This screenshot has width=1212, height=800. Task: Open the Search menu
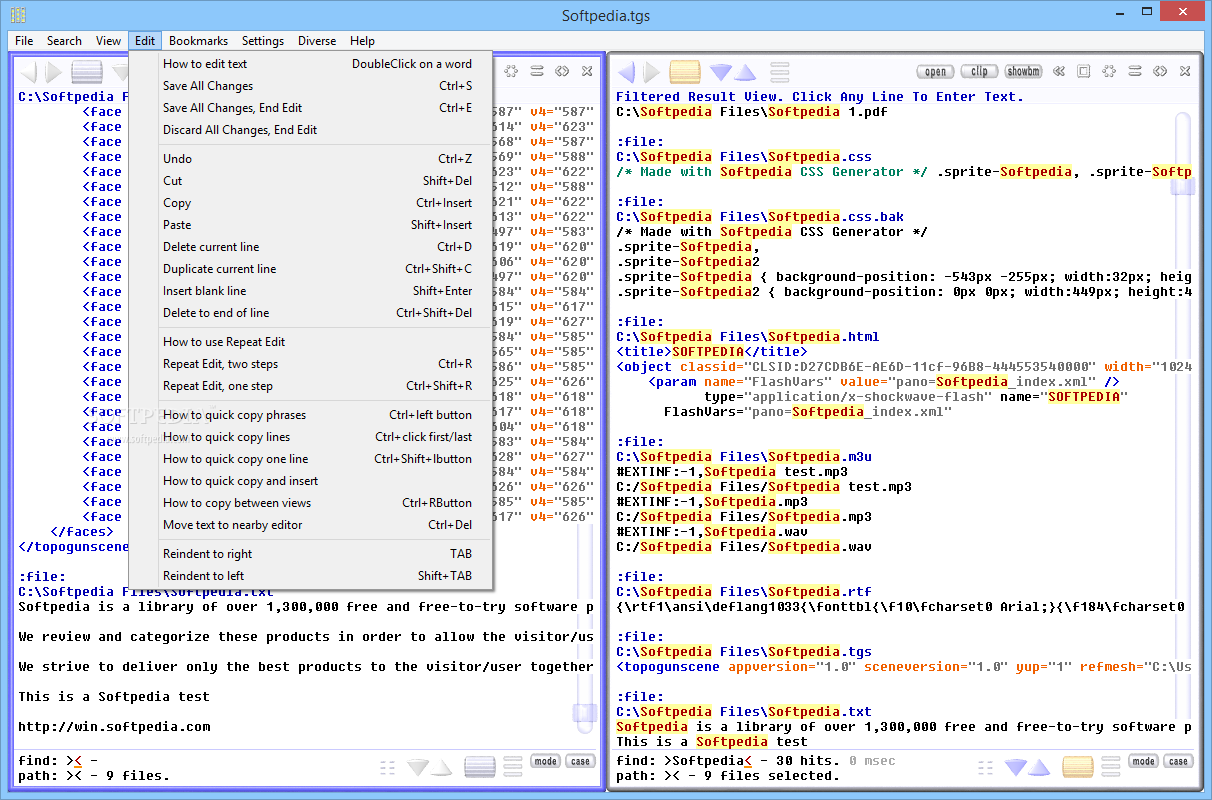click(x=64, y=41)
